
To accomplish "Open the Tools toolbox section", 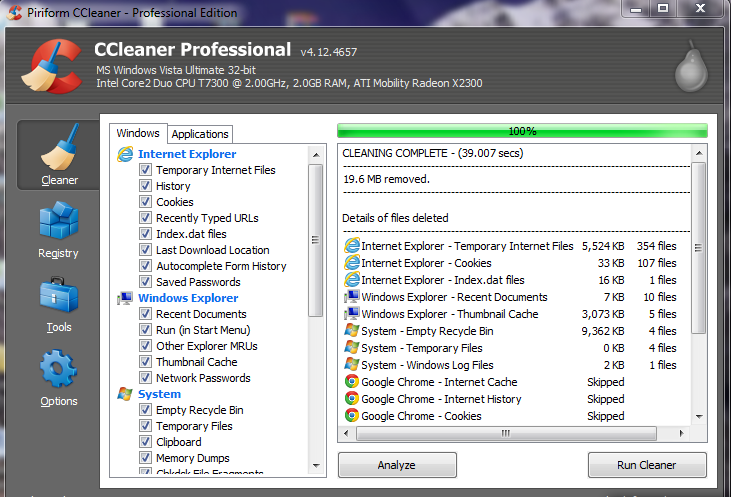I will 59,304.
